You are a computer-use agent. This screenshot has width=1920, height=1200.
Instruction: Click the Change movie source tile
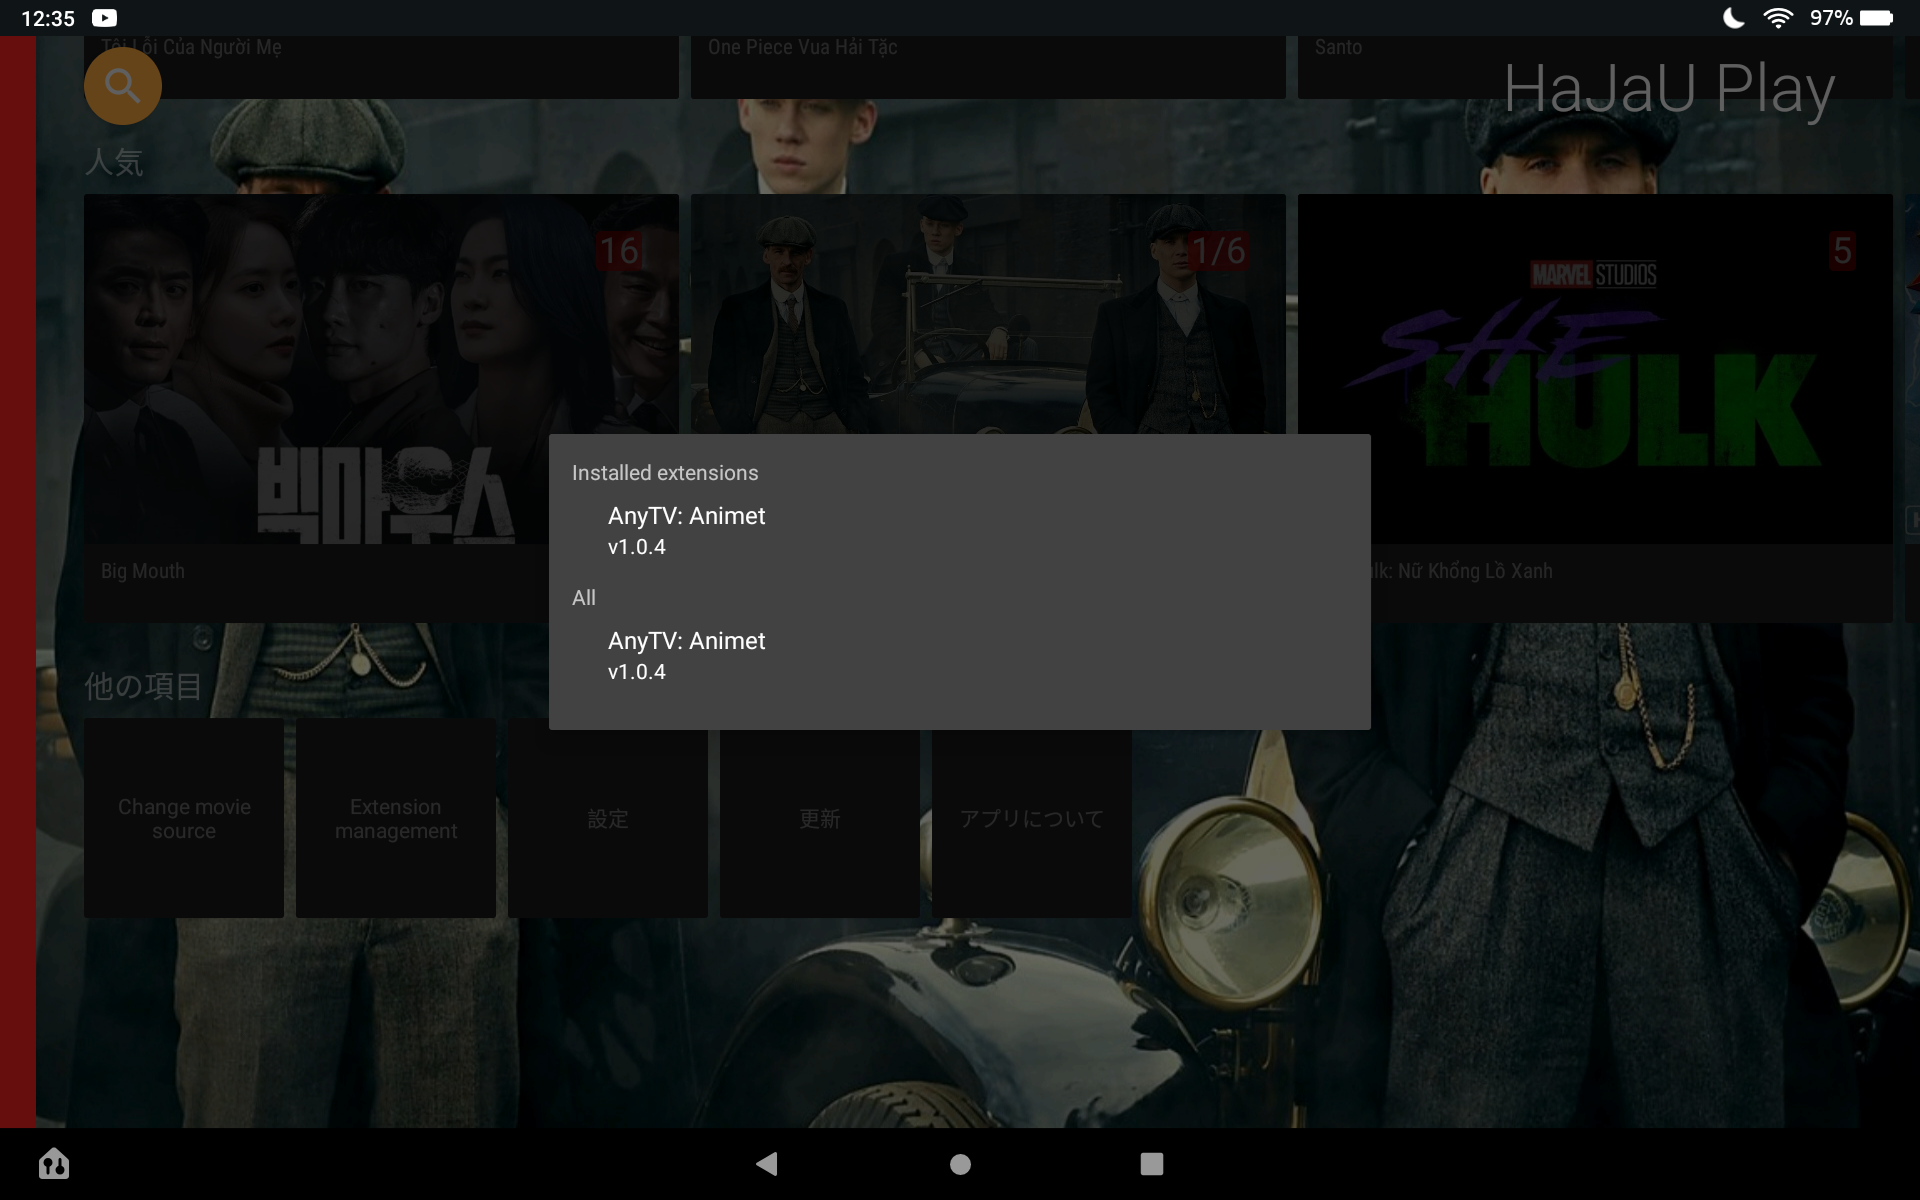[184, 818]
